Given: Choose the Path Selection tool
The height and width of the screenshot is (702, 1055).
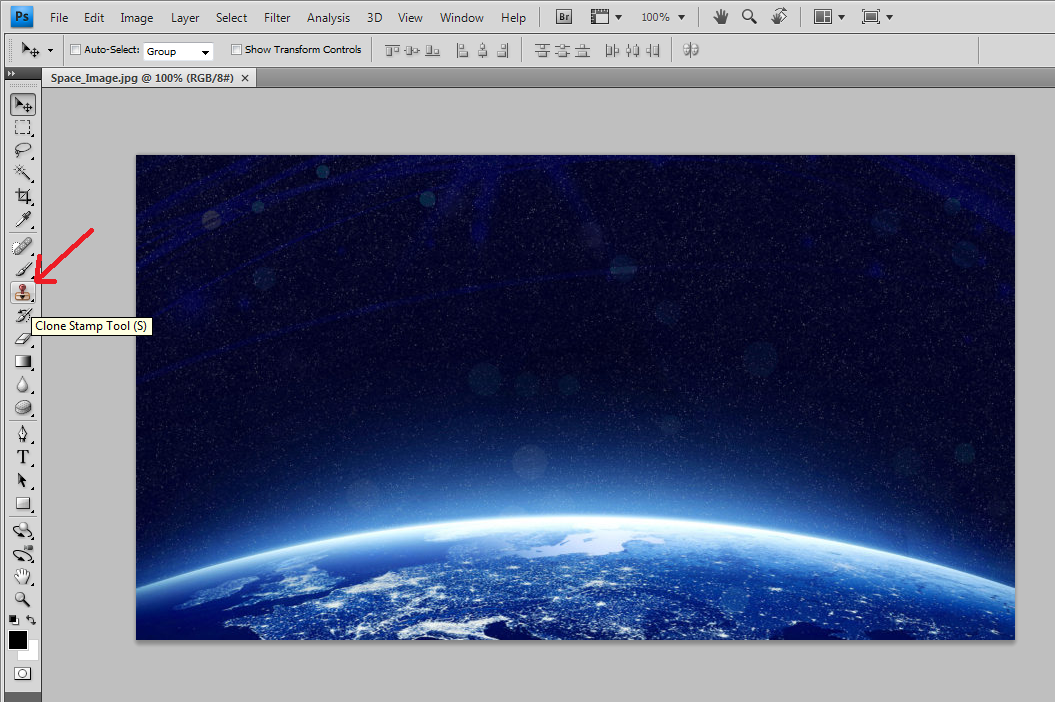Looking at the screenshot, I should tap(23, 480).
